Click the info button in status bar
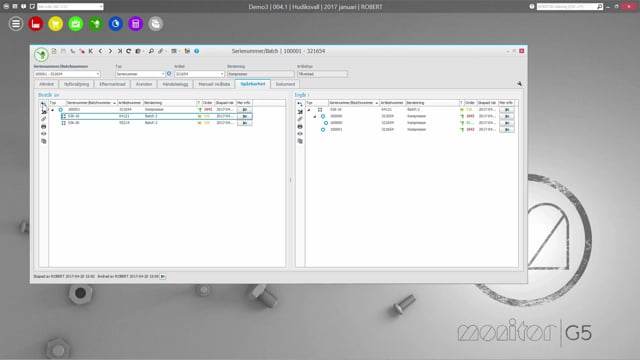This screenshot has width=640, height=360. (163, 276)
